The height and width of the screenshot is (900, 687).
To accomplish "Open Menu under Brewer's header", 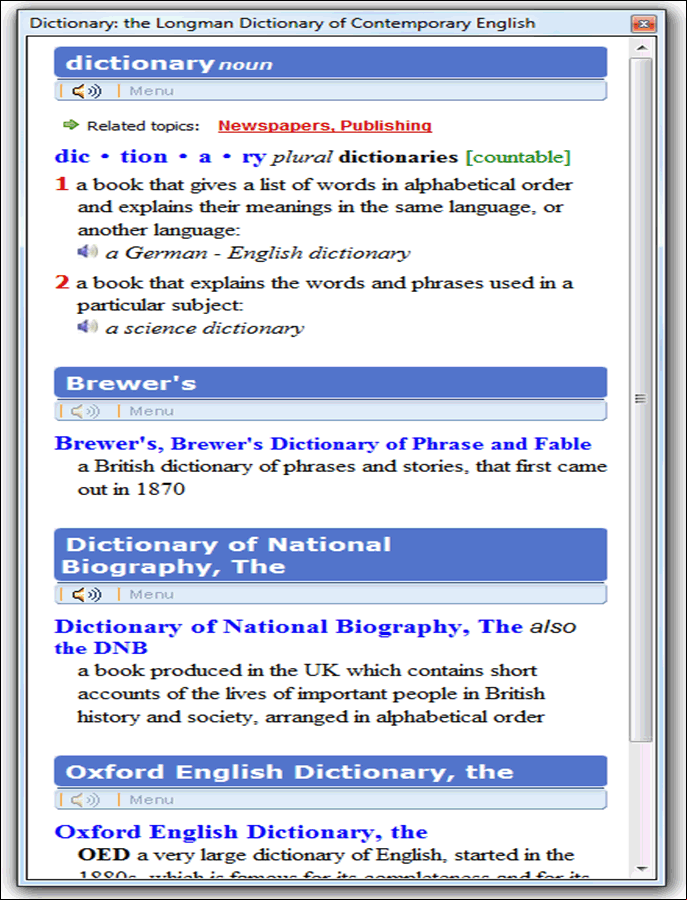I will pyautogui.click(x=152, y=411).
